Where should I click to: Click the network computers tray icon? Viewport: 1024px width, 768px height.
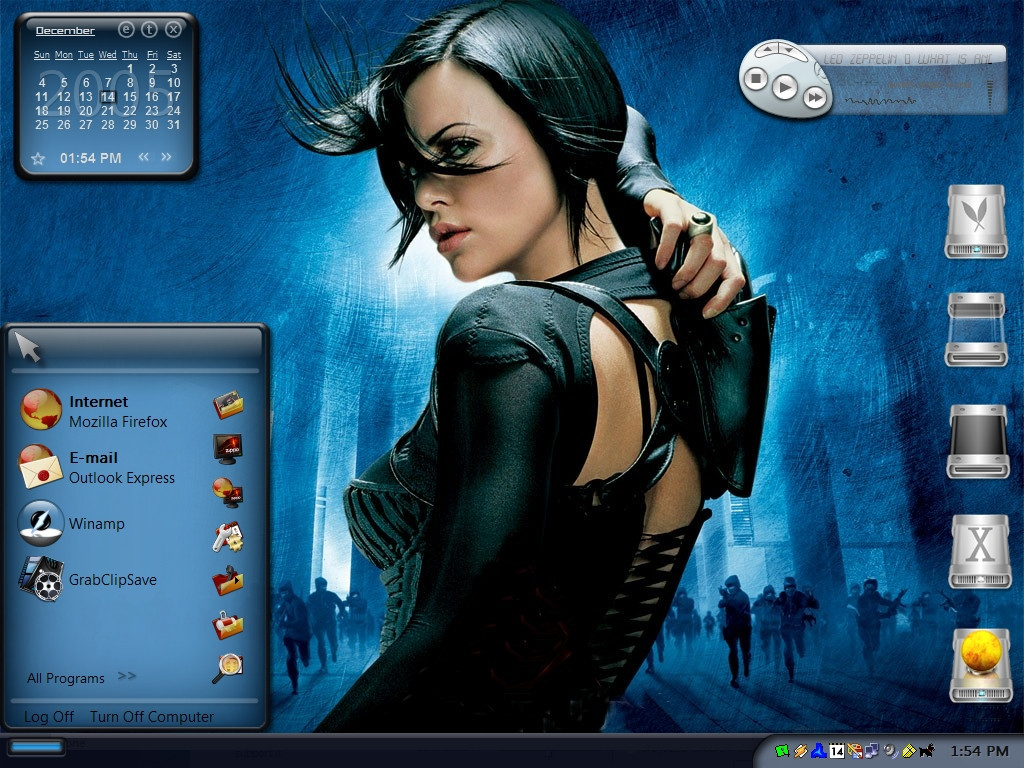click(872, 751)
